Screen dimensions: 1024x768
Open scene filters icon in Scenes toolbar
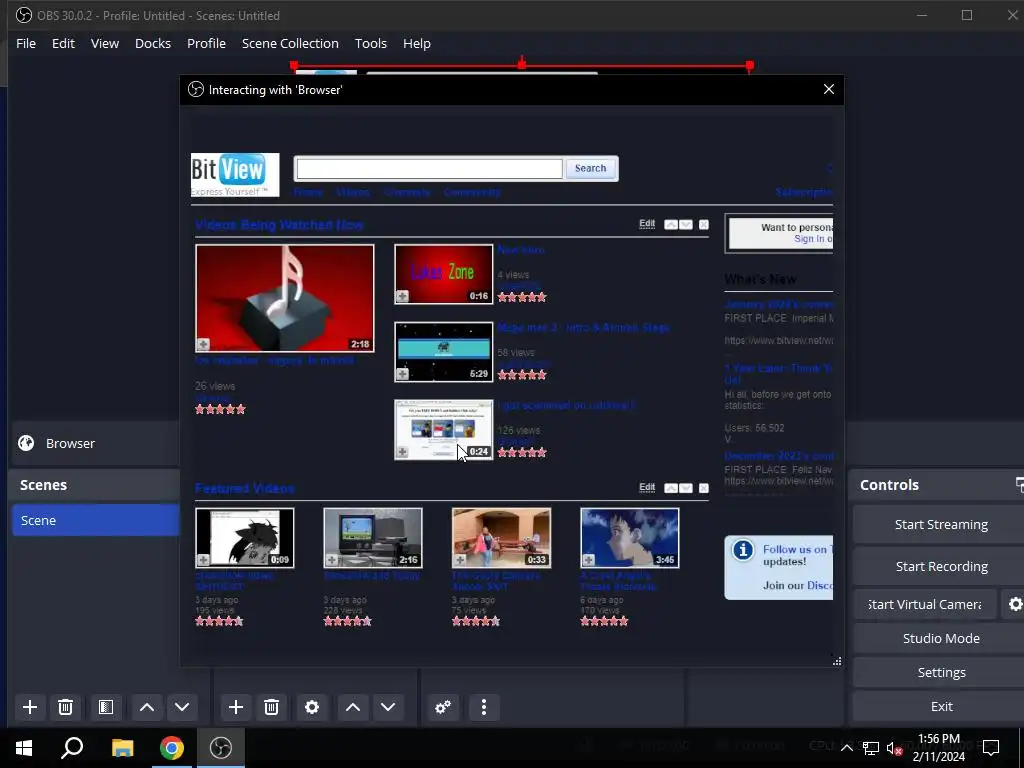(x=106, y=707)
